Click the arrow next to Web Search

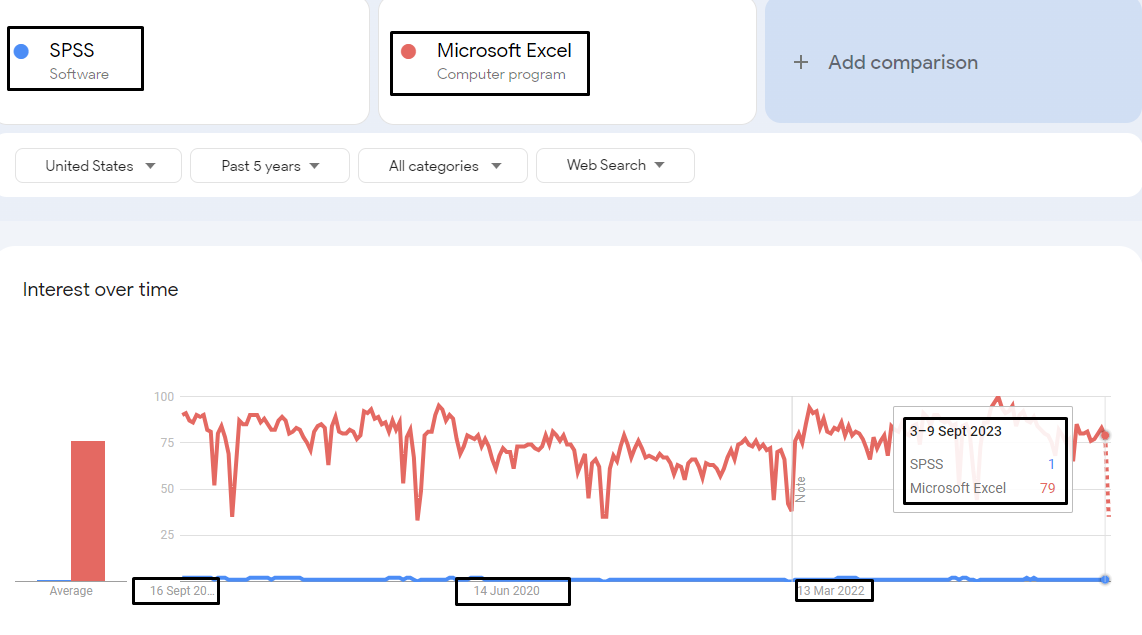[x=659, y=165]
